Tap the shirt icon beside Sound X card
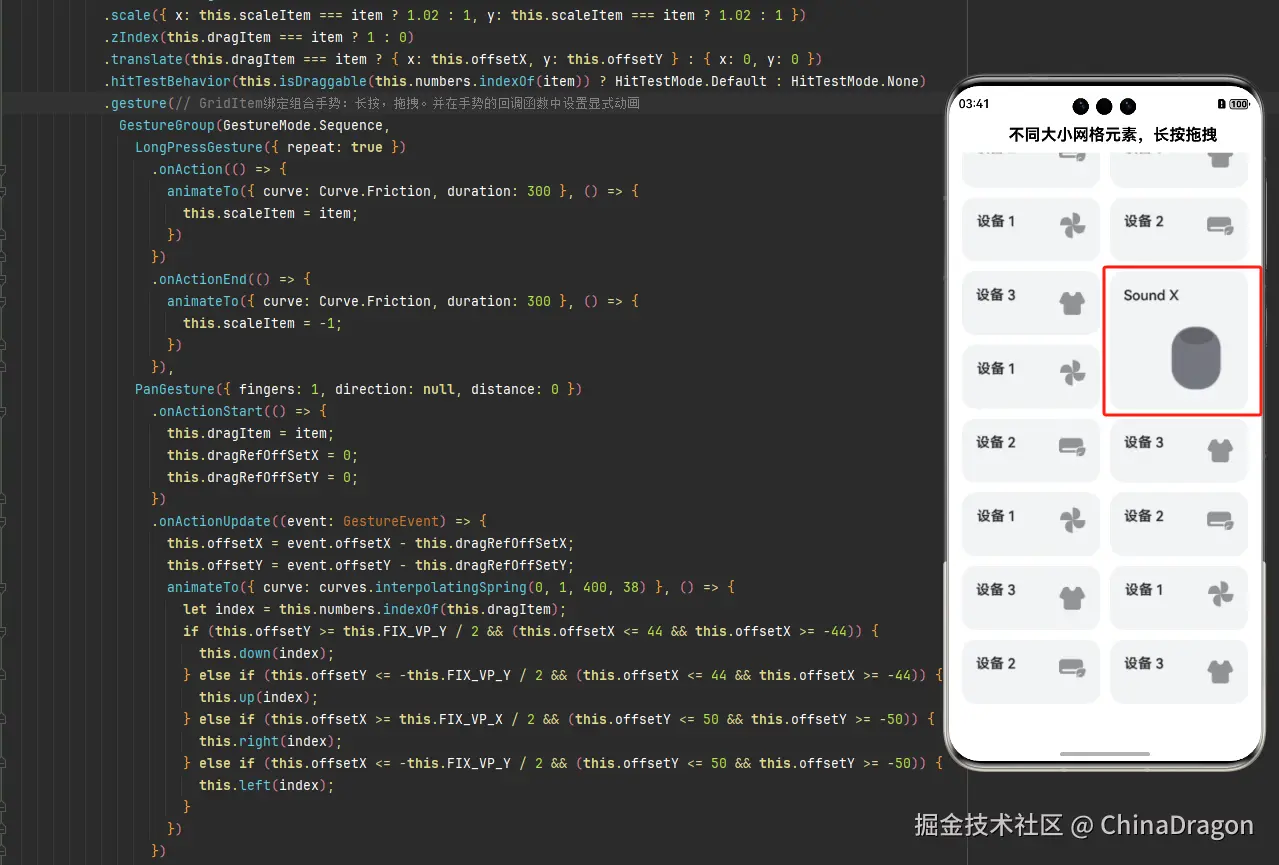The image size is (1279, 865). 1072,302
